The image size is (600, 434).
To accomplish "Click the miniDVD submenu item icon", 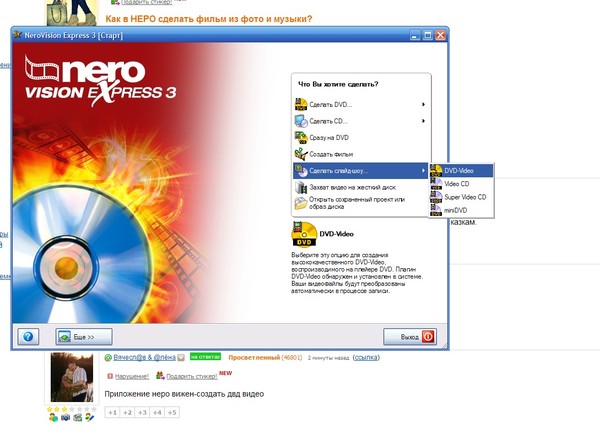I will [x=436, y=210].
